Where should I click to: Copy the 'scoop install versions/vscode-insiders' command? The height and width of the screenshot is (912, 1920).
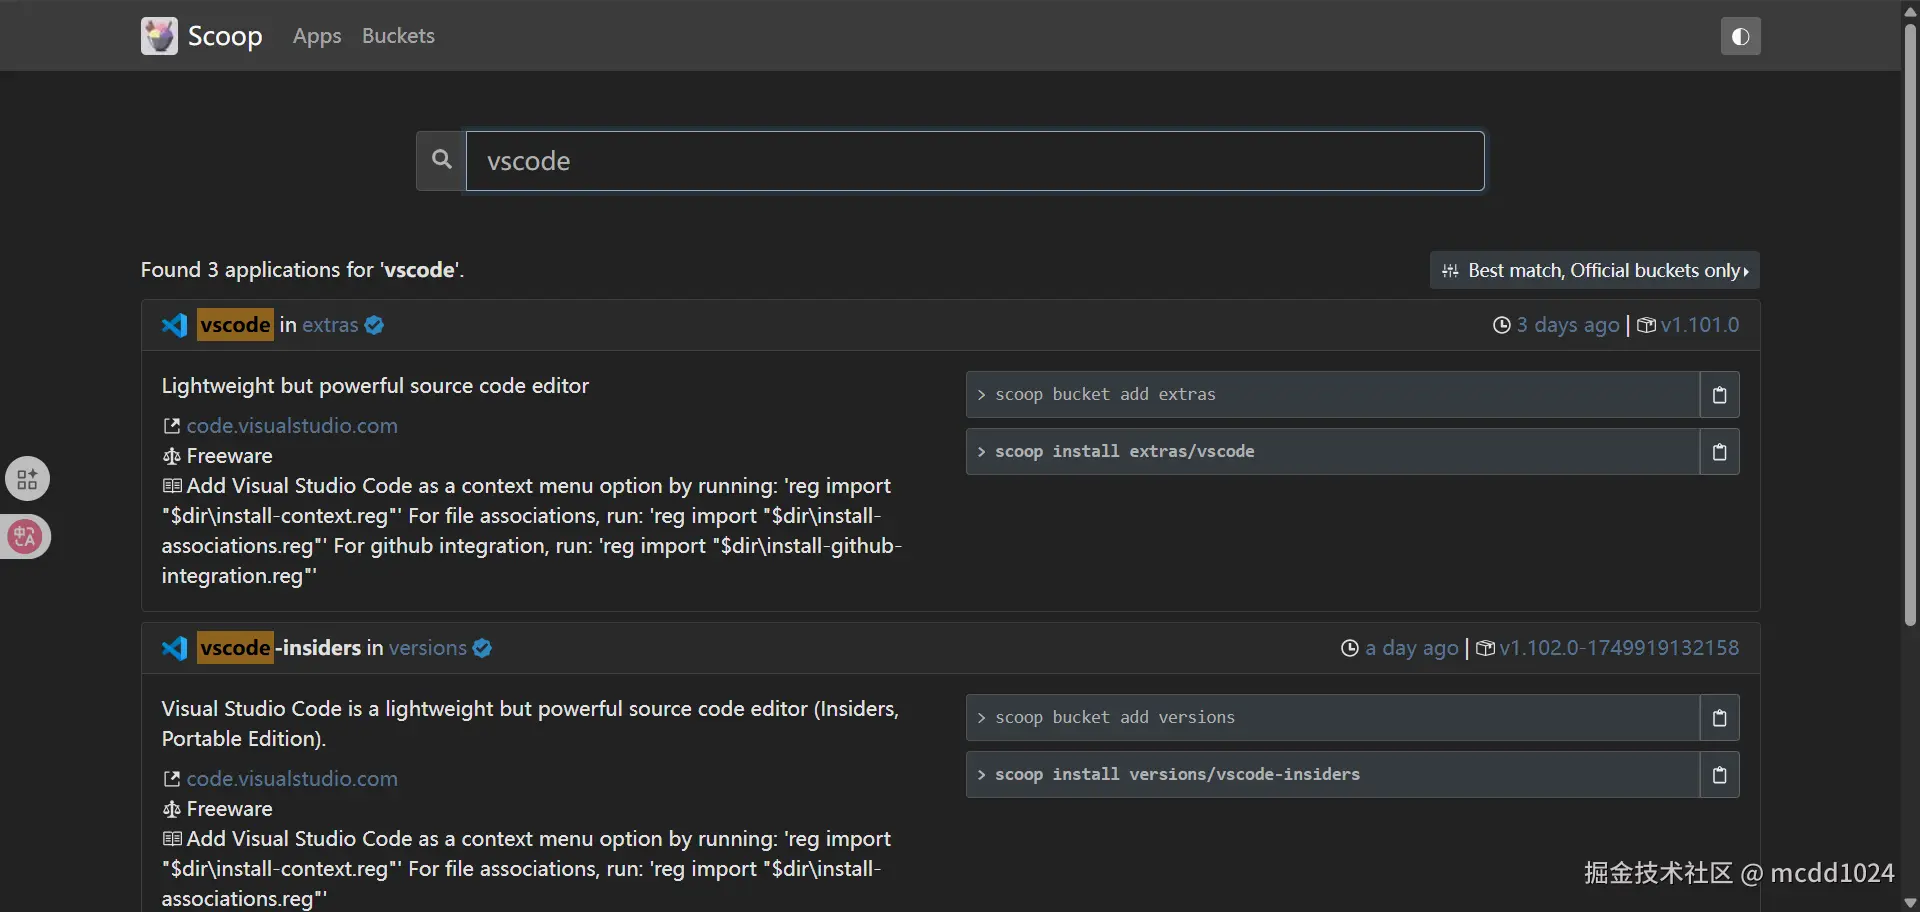pyautogui.click(x=1719, y=775)
